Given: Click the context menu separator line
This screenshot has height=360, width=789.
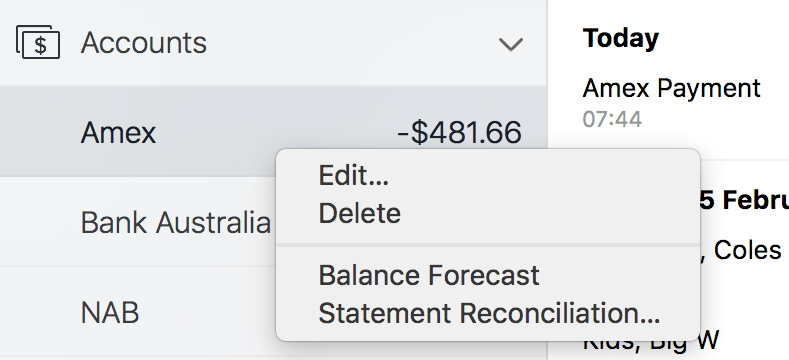Looking at the screenshot, I should (488, 245).
